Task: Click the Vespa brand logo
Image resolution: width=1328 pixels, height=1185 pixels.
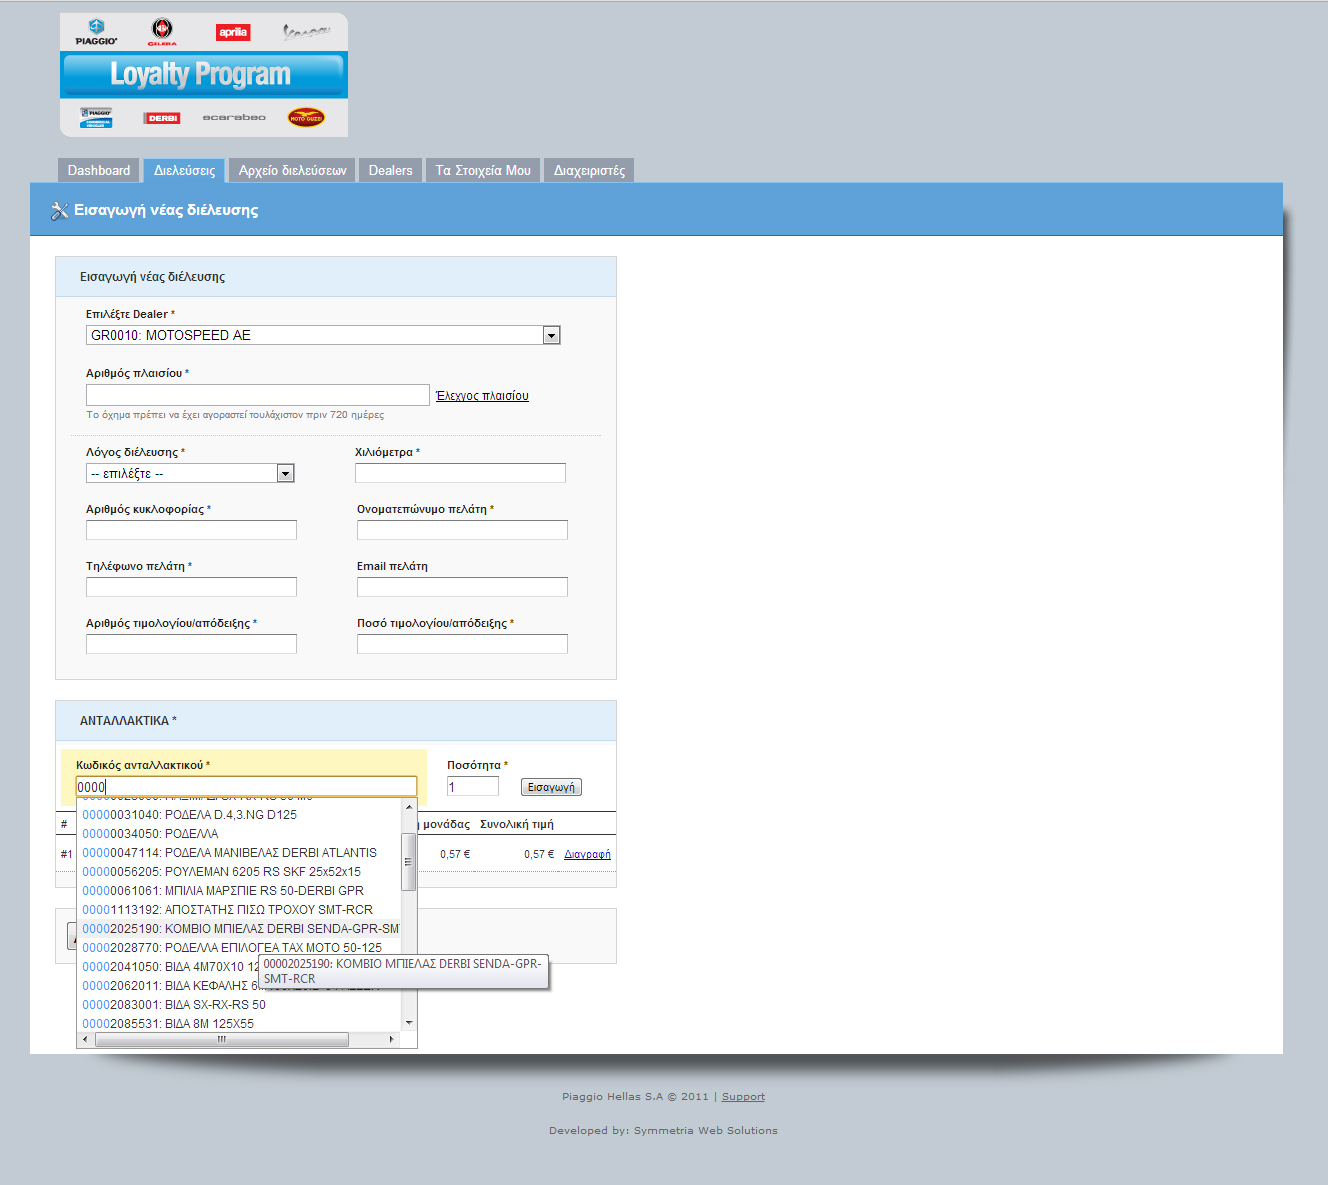Action: click(305, 31)
